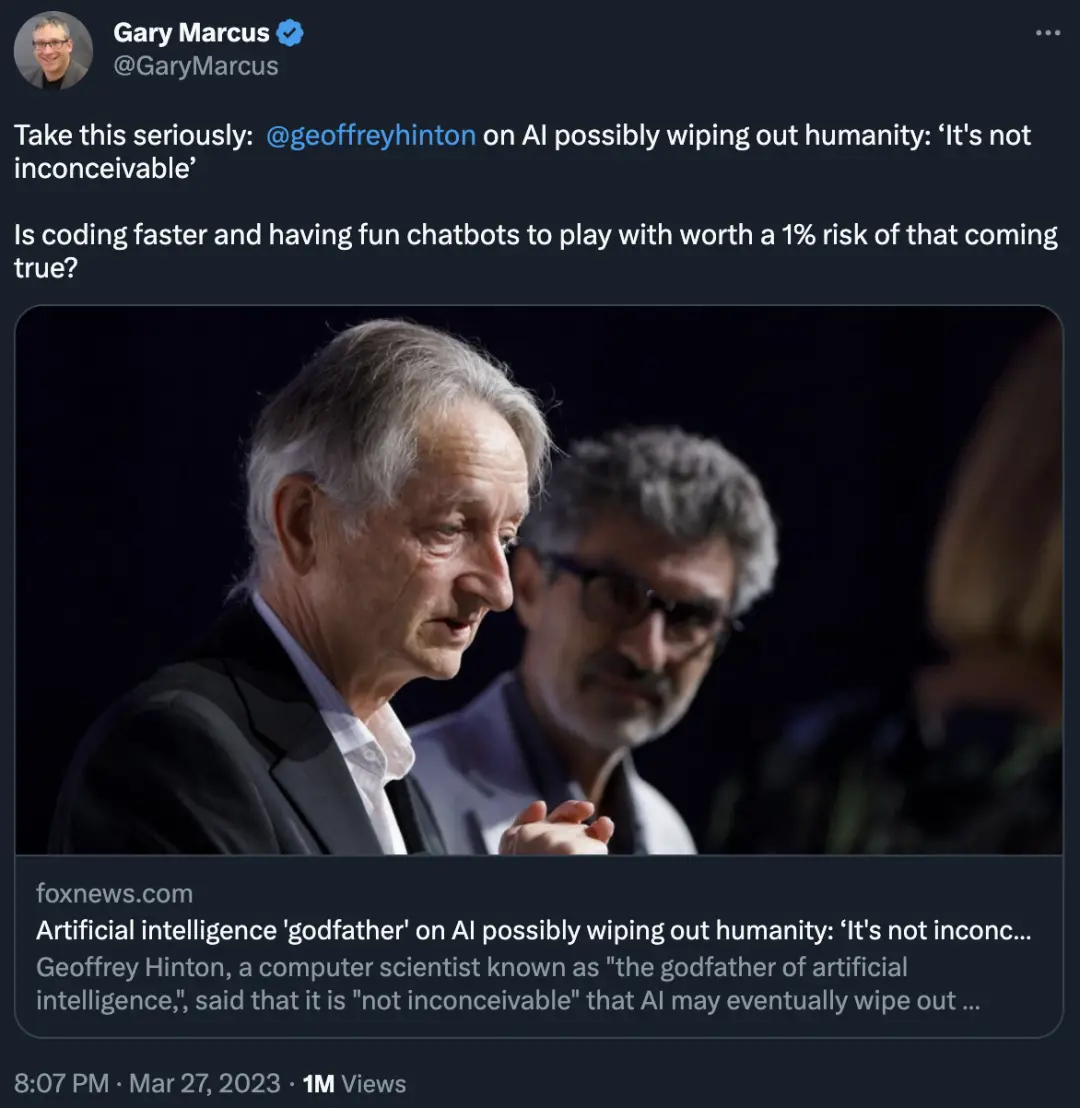Click the Mar 27, 2023 date
The height and width of the screenshot is (1108, 1080).
click(x=204, y=1083)
